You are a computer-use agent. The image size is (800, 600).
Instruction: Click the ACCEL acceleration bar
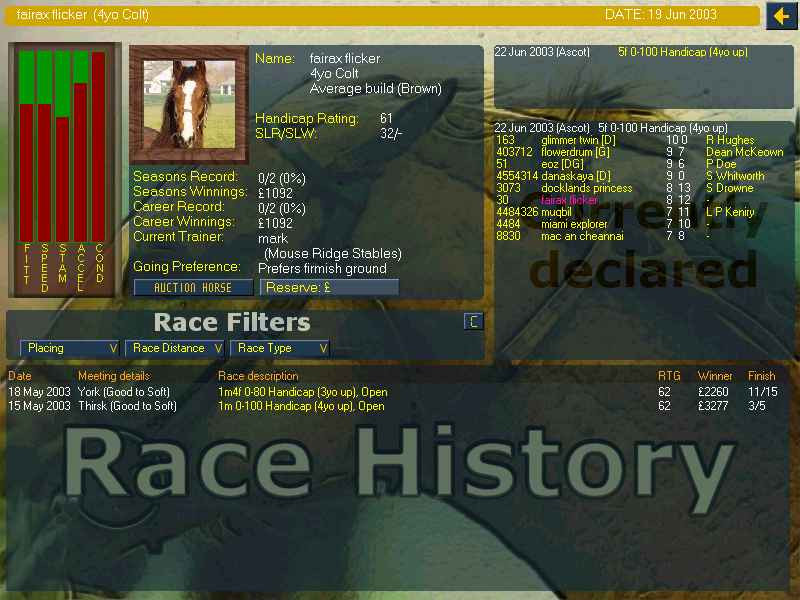[x=81, y=146]
